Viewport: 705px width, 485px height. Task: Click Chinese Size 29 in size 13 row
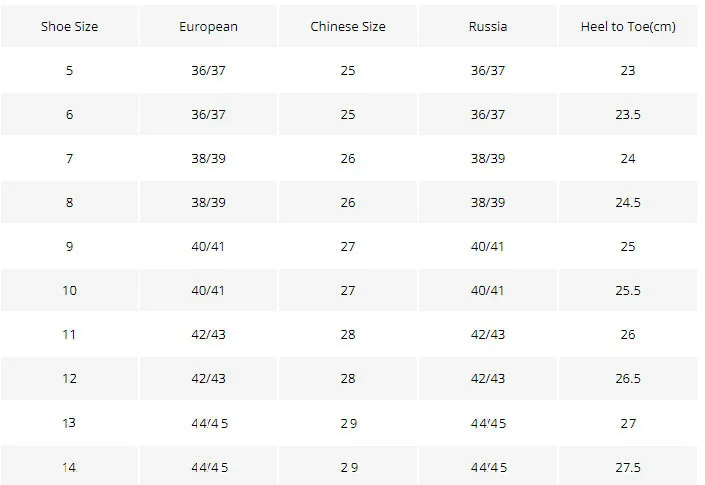pos(348,423)
